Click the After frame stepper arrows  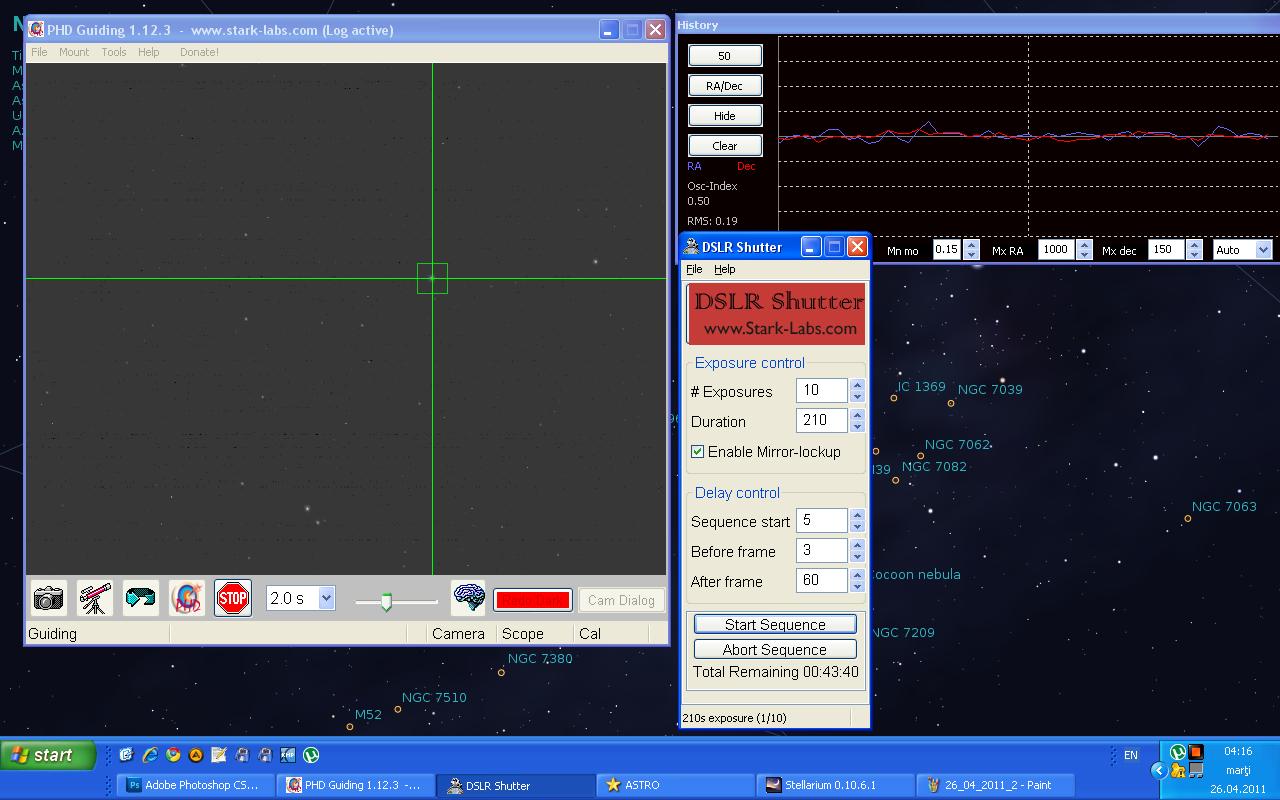click(x=857, y=580)
